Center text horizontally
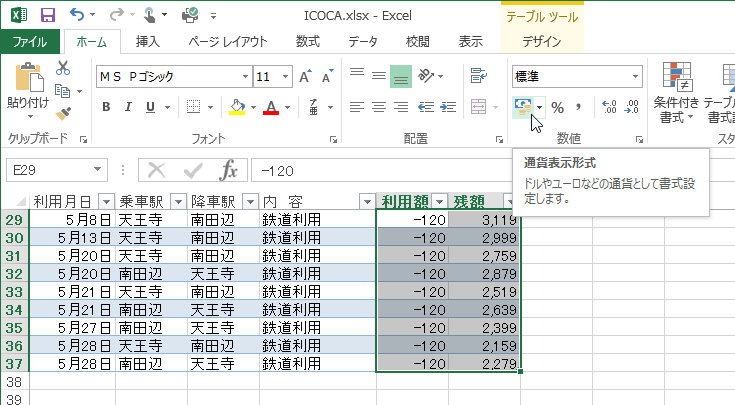The height and width of the screenshot is (405, 735). [x=379, y=107]
